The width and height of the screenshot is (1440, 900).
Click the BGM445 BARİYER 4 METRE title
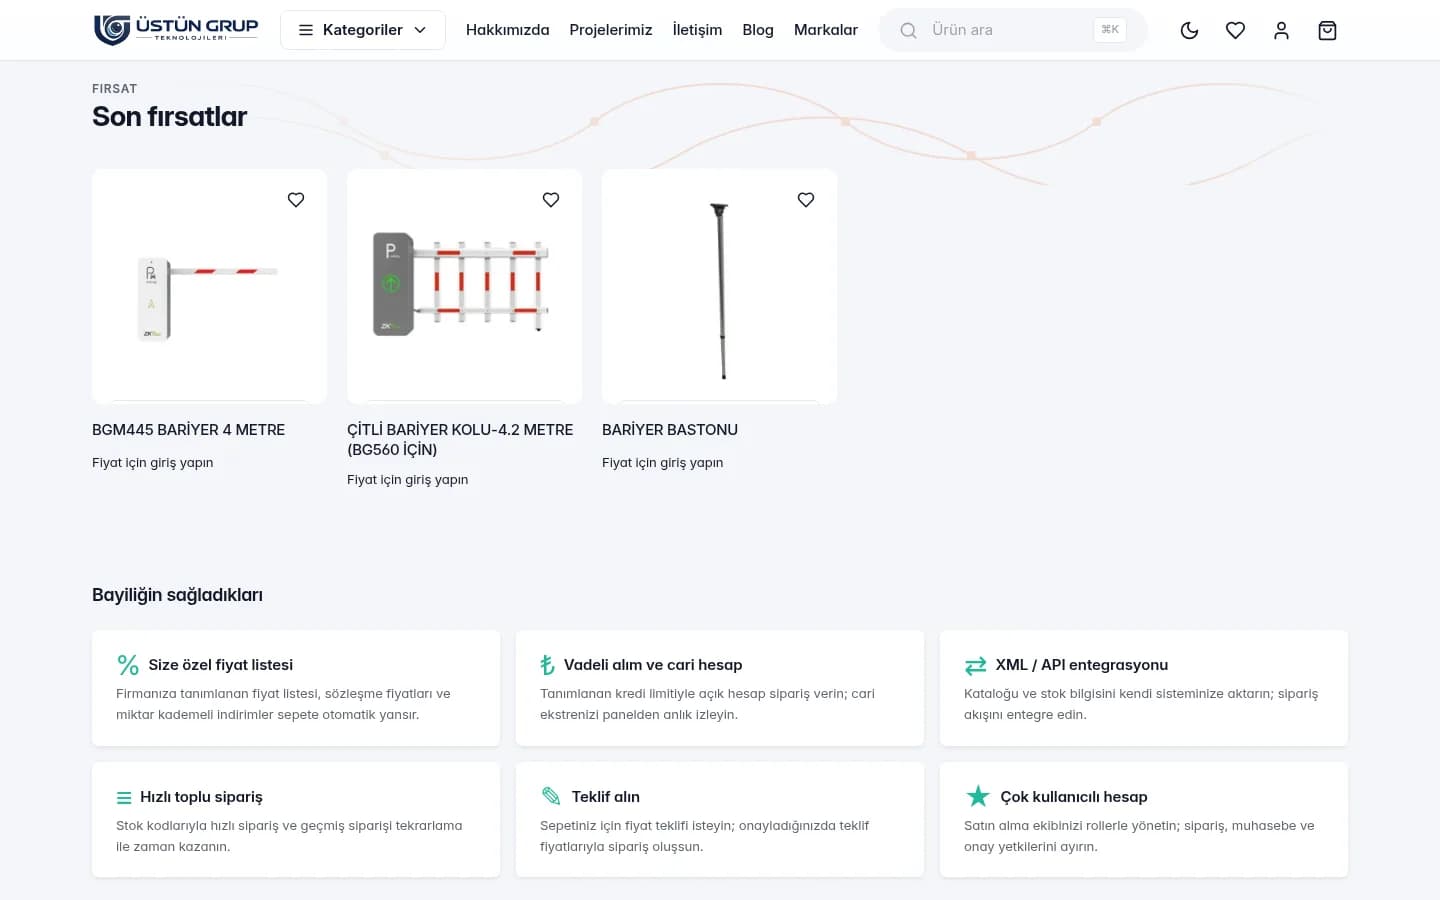tap(188, 430)
